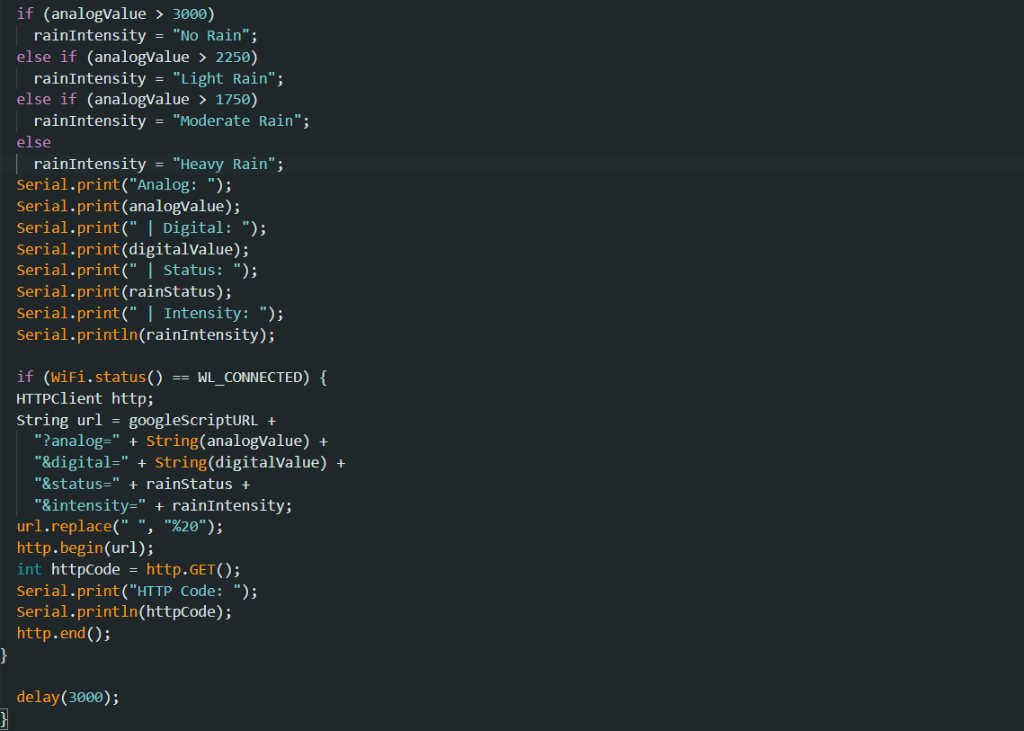Click the "Moderate Rain" string value
The image size is (1024, 731).
point(238,121)
